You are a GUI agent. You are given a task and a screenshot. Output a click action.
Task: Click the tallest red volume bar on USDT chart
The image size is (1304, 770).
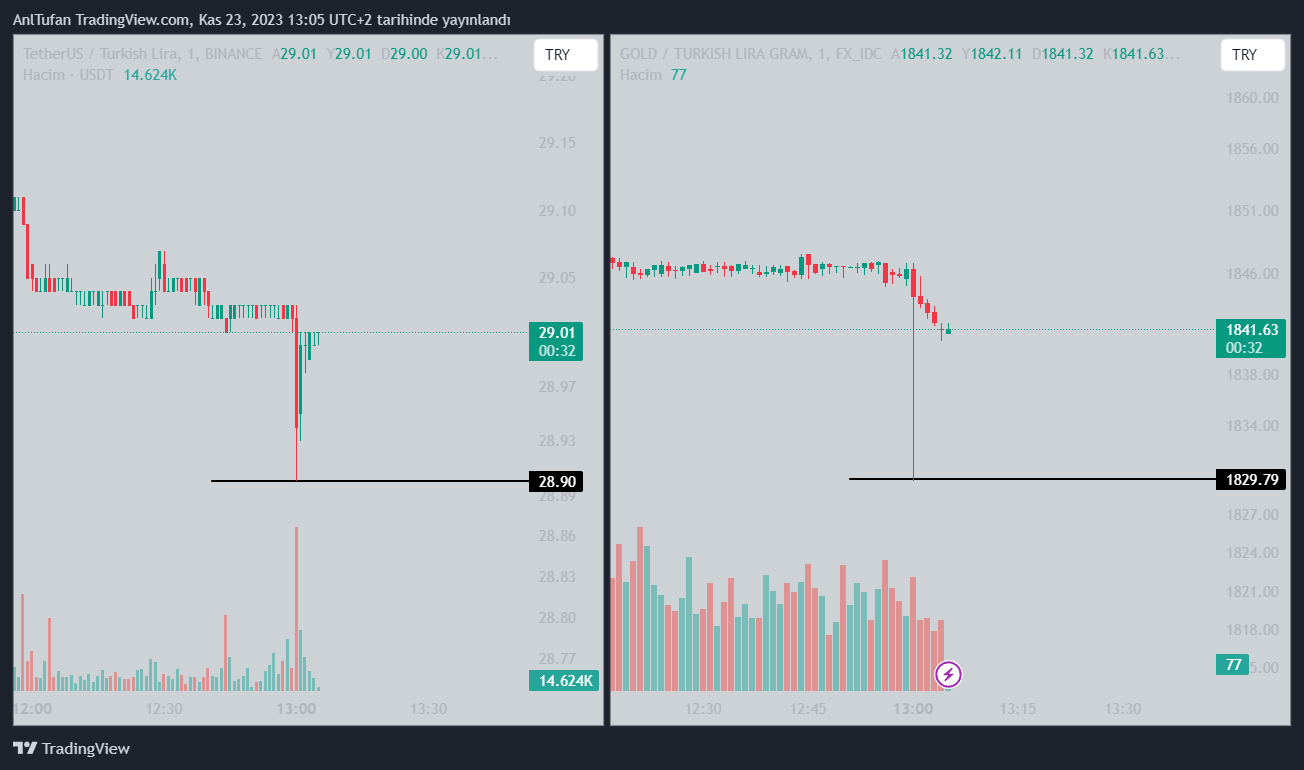(x=297, y=600)
